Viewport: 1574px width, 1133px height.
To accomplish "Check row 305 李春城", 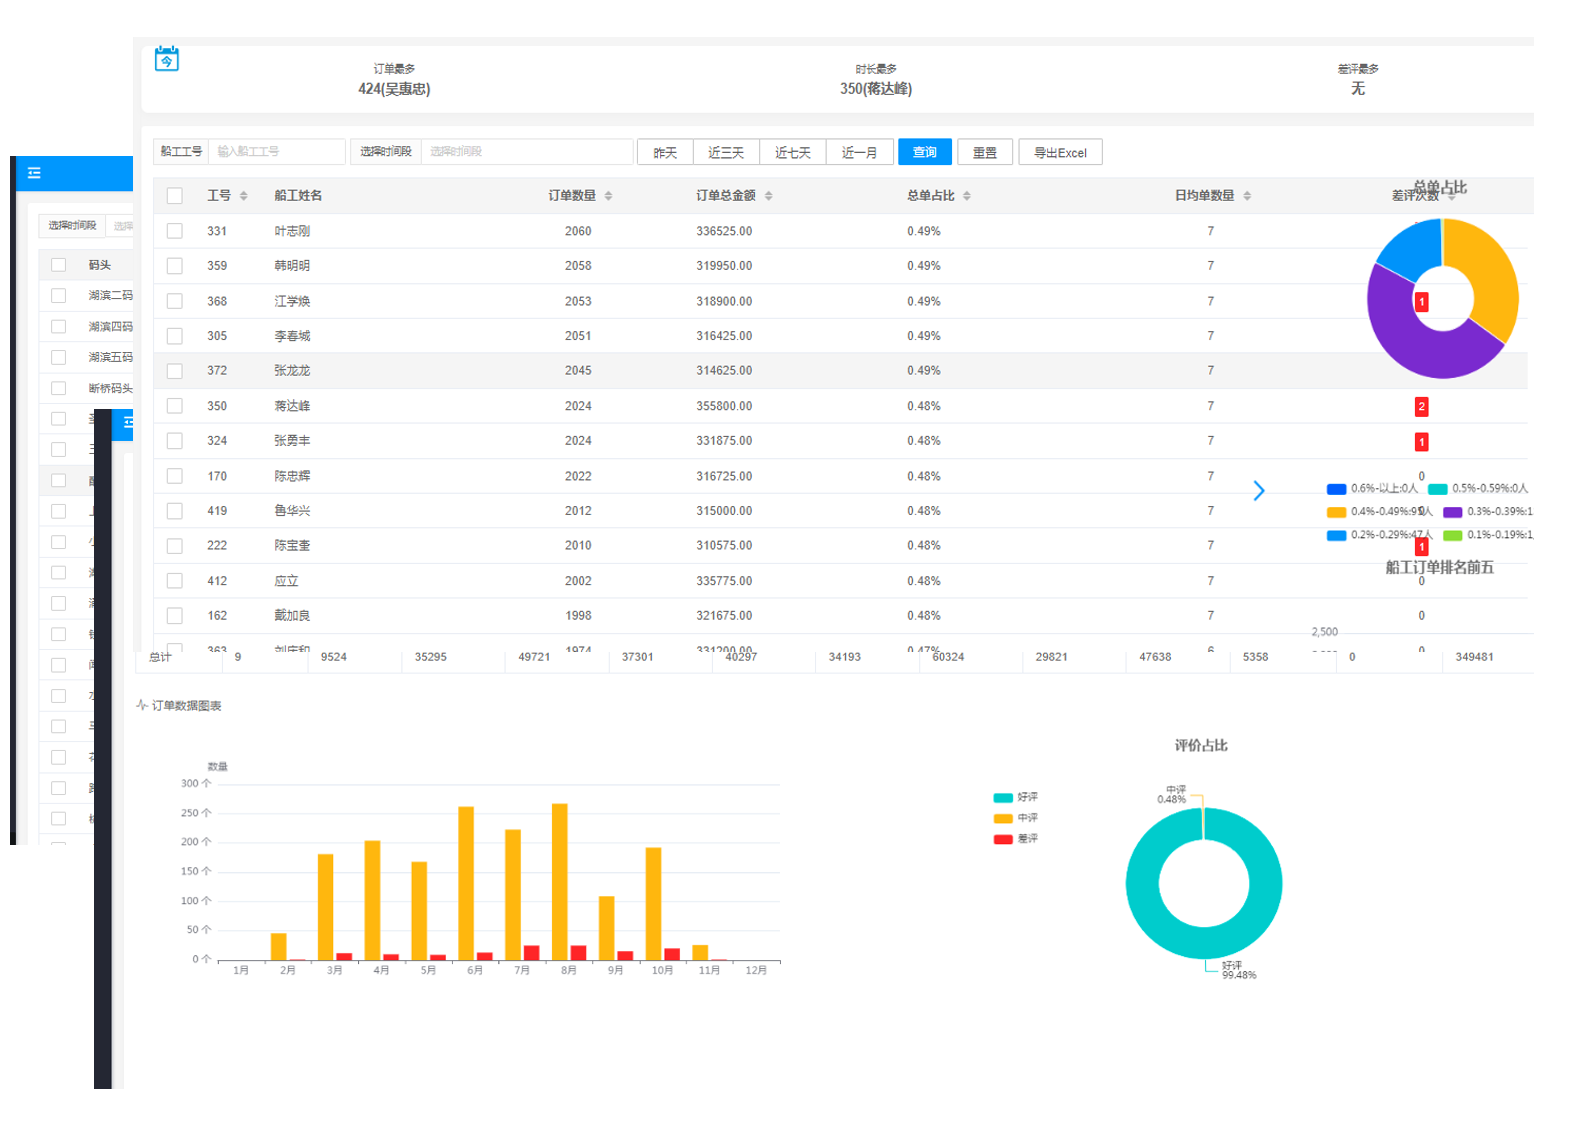I will pos(175,336).
